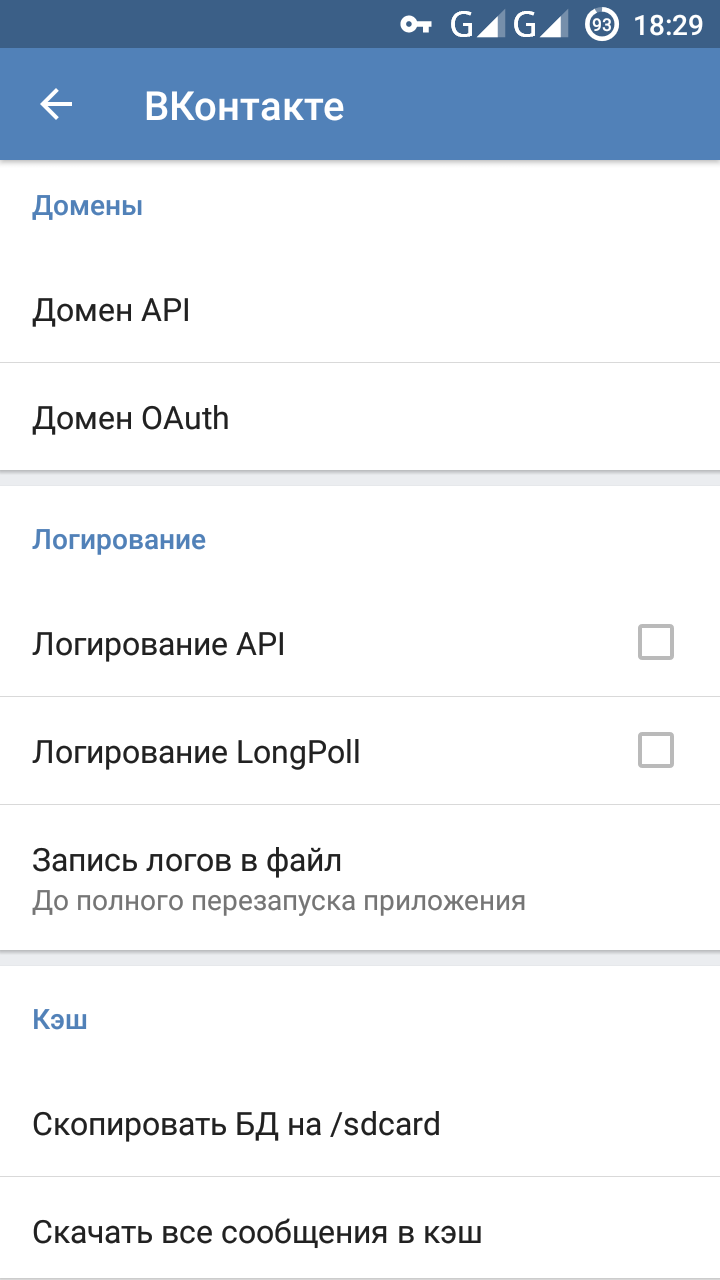Image resolution: width=720 pixels, height=1280 pixels.
Task: Open the Домен API setting
Action: click(x=360, y=310)
